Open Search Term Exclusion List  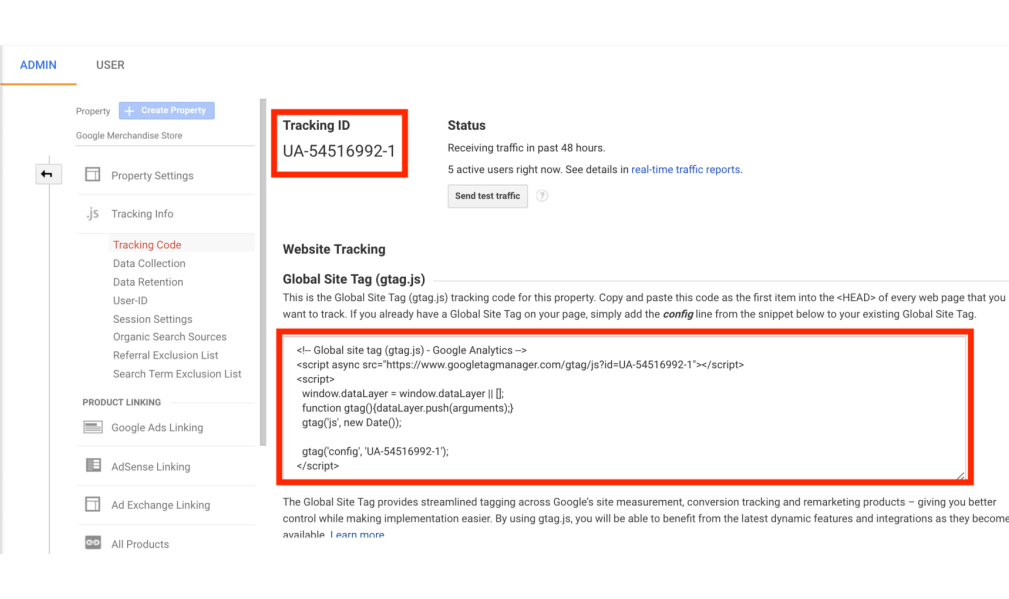point(177,374)
